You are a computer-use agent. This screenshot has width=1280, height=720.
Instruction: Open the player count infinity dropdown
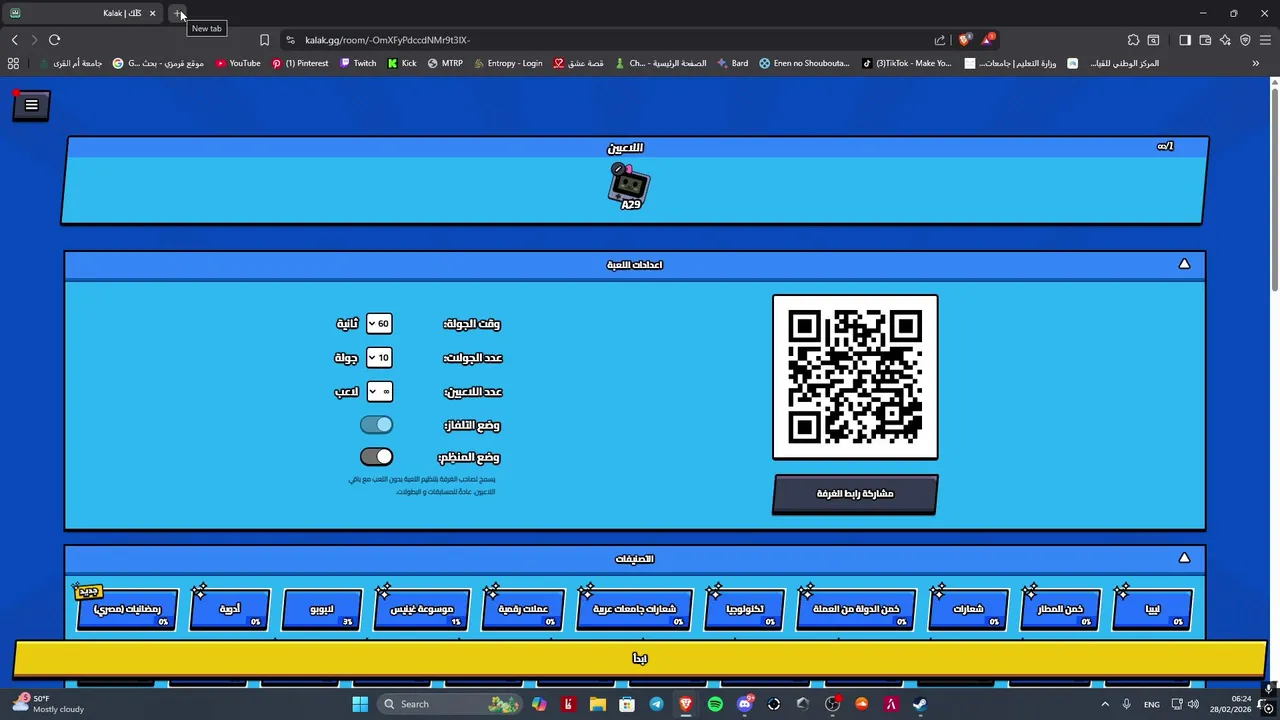click(379, 391)
